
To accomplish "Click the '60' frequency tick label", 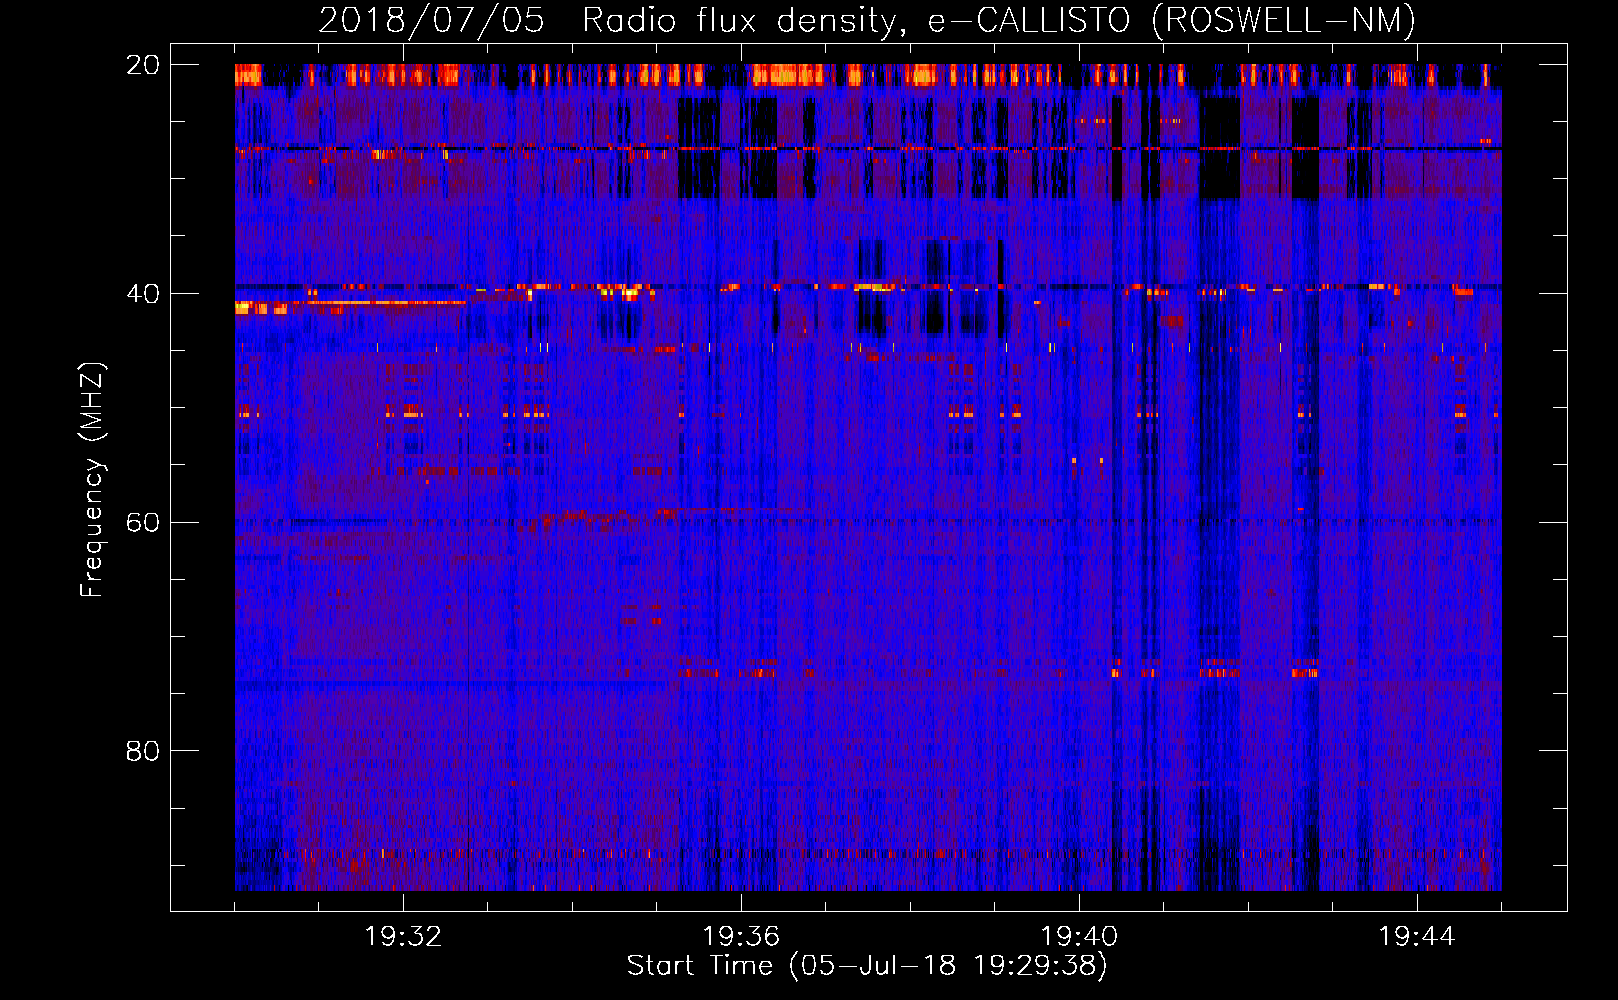I will [142, 522].
